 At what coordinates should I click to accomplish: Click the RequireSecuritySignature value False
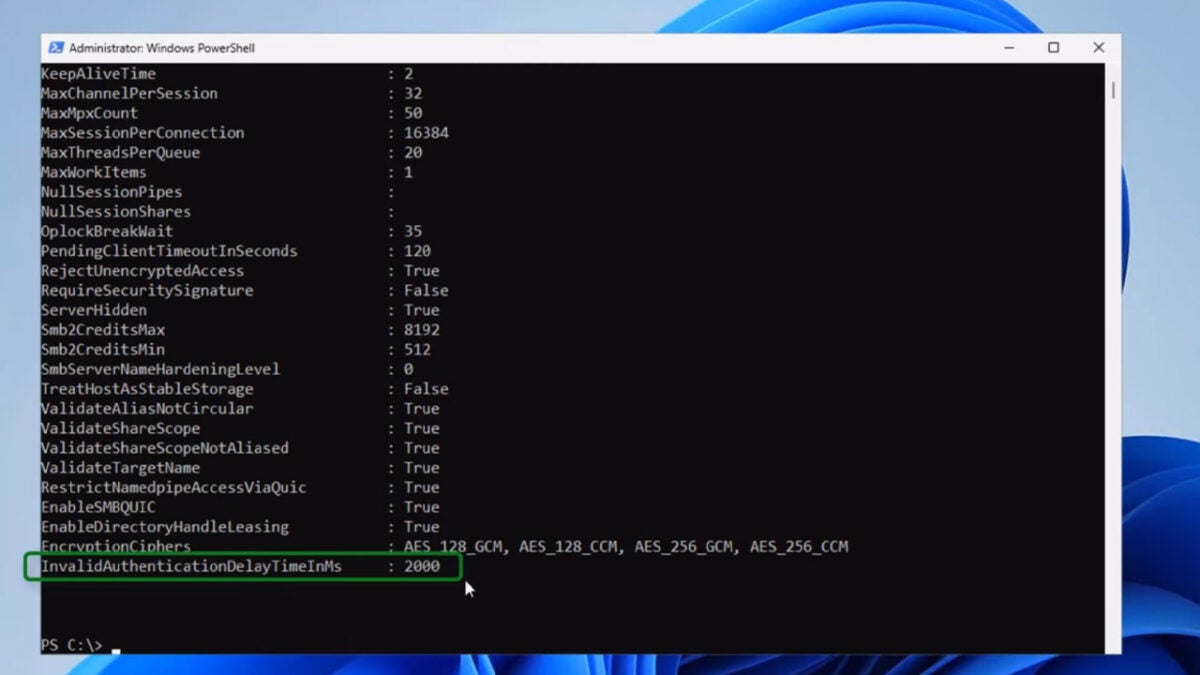[426, 291]
